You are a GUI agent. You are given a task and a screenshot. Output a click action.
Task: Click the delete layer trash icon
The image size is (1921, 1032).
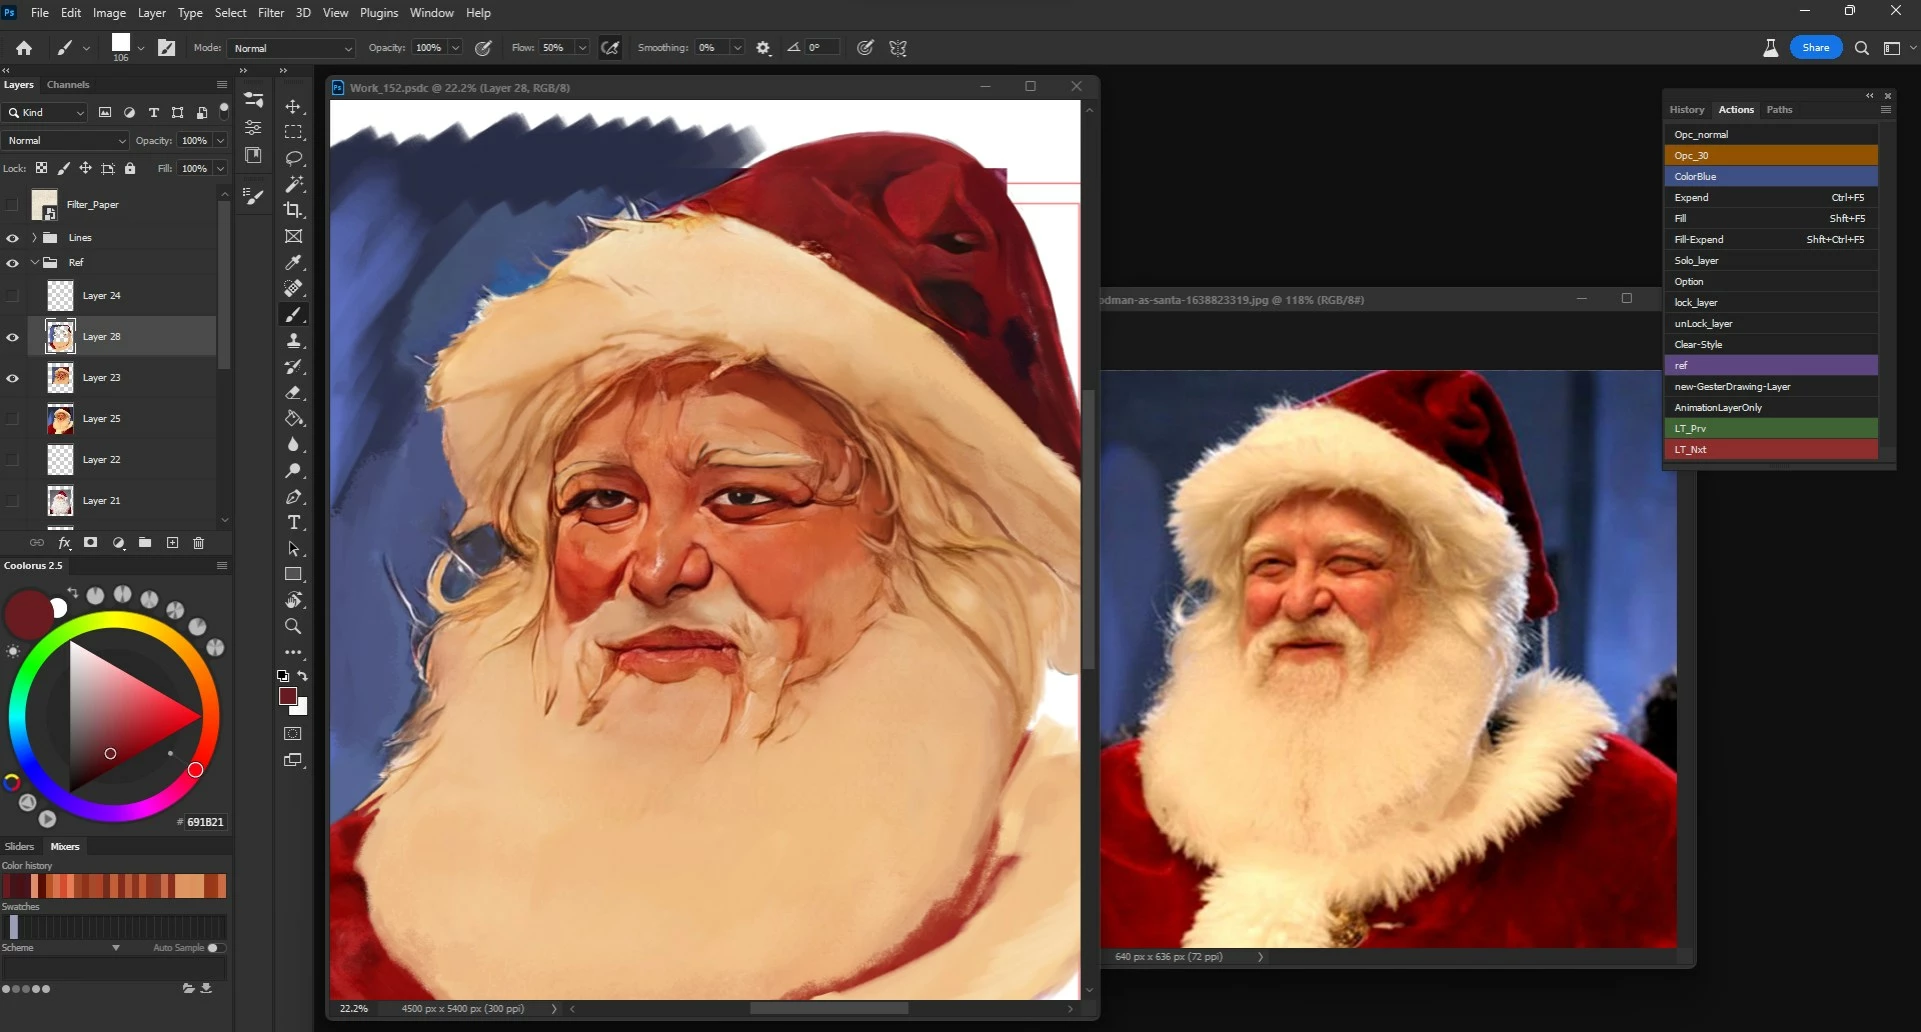[198, 543]
